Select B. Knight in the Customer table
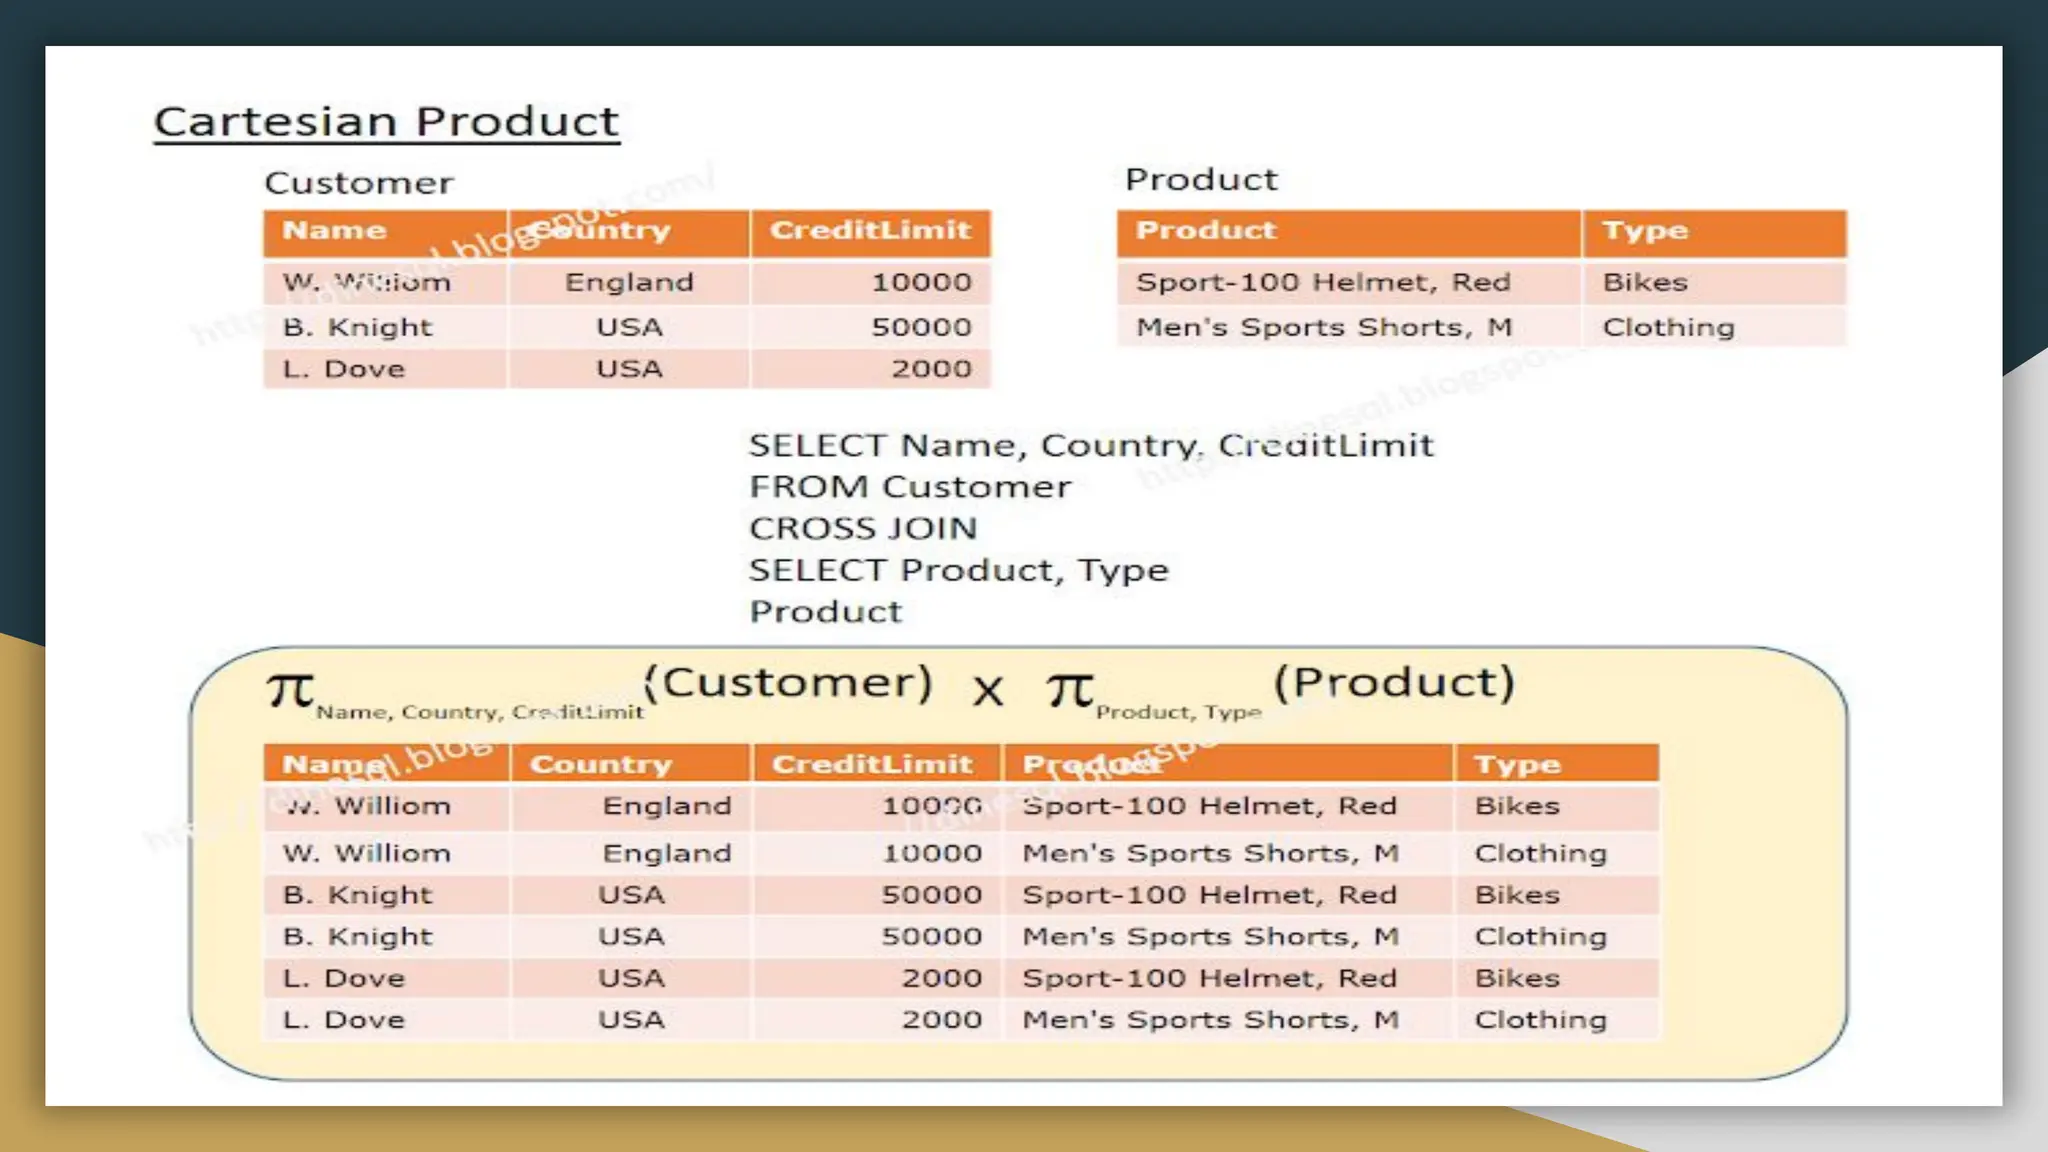 click(x=357, y=327)
